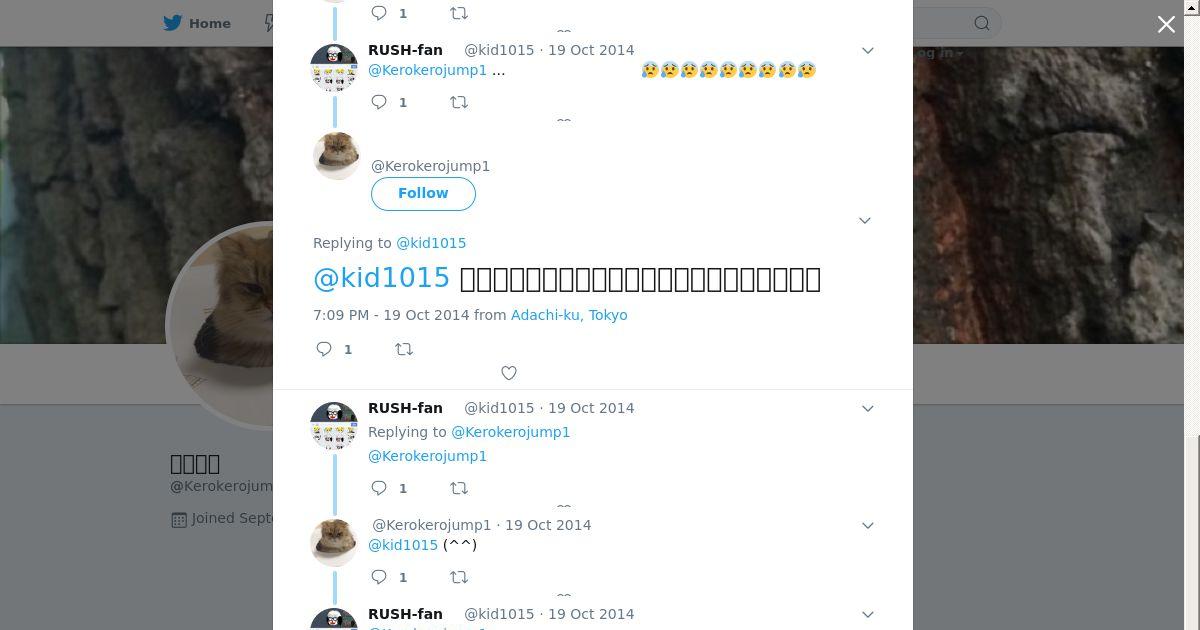Like the main tweet with the heart
The height and width of the screenshot is (630, 1200).
[x=509, y=373]
